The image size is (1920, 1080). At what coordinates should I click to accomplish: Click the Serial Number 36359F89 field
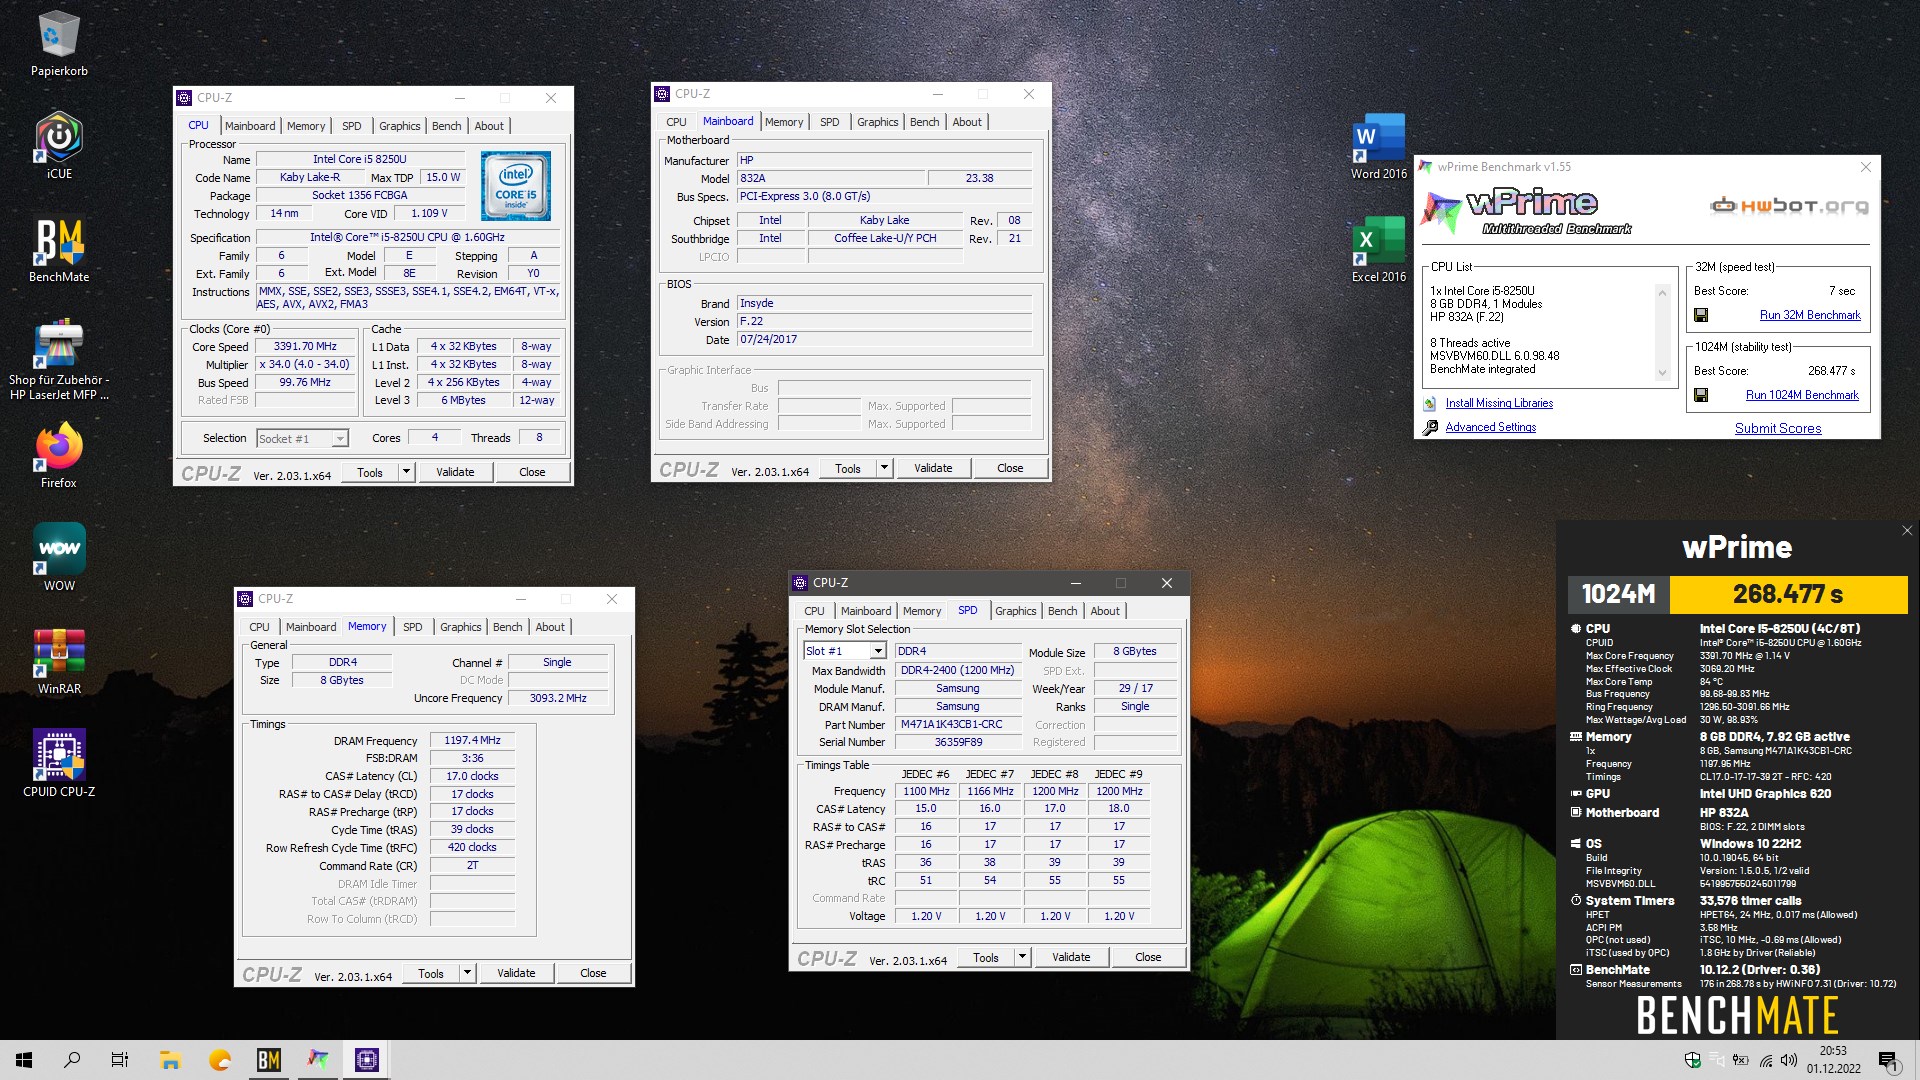click(x=958, y=742)
